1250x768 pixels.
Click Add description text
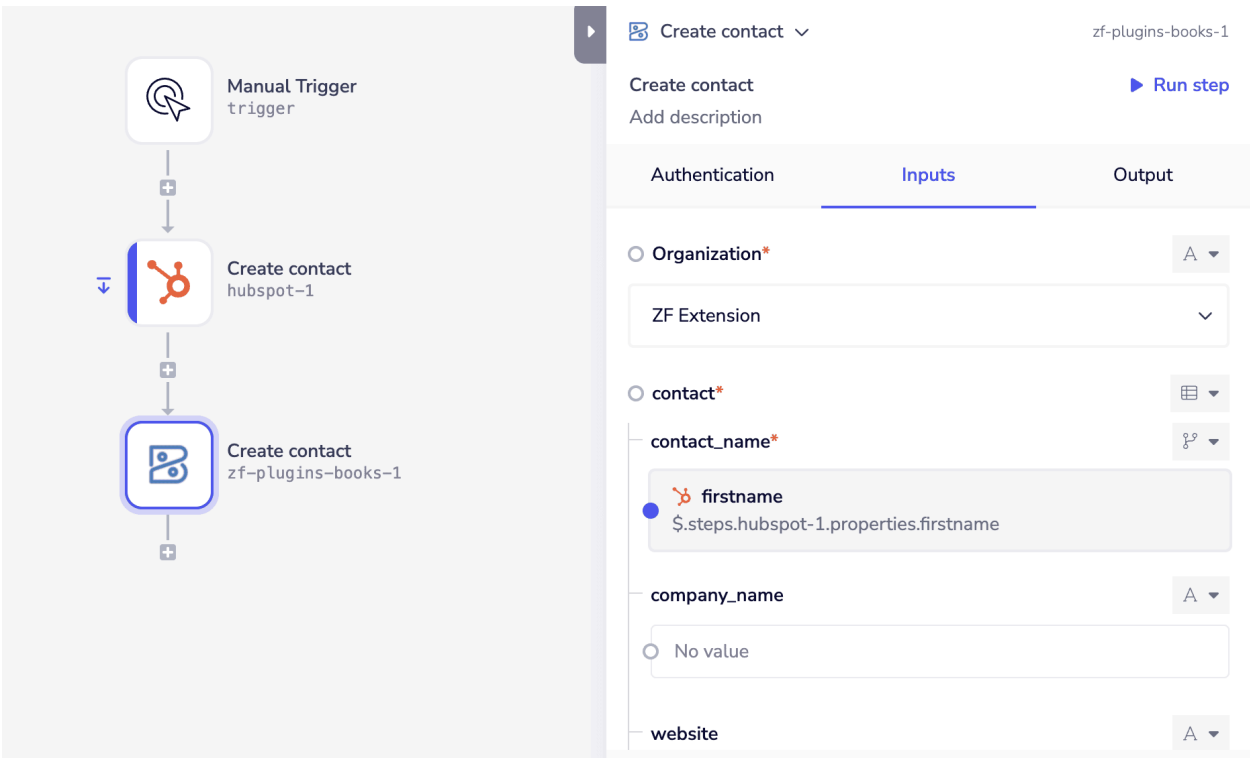[695, 117]
